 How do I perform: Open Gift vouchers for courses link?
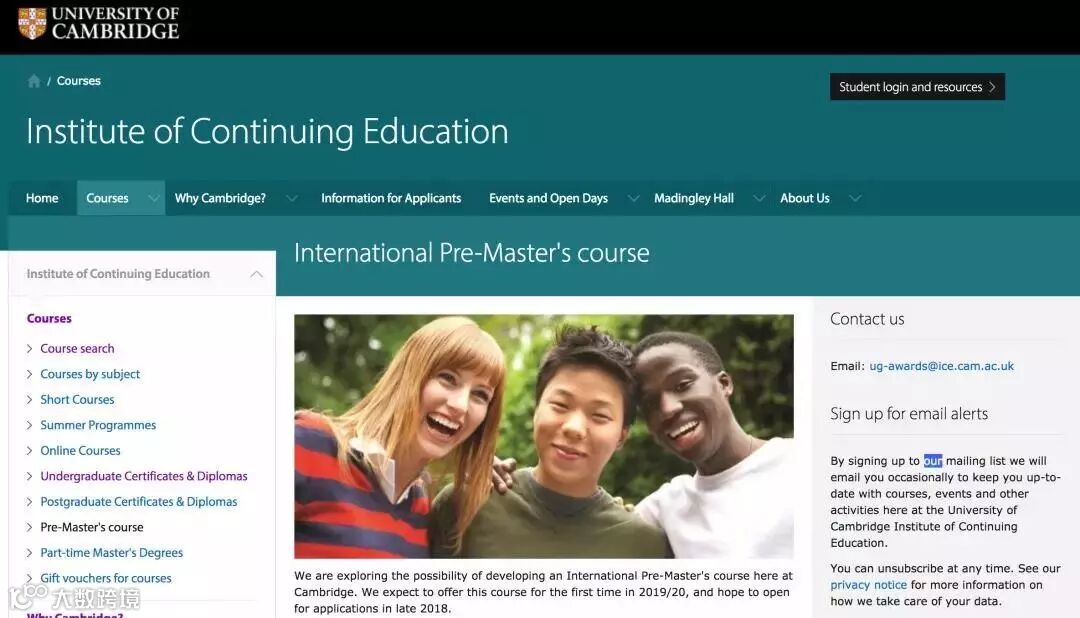click(x=105, y=578)
